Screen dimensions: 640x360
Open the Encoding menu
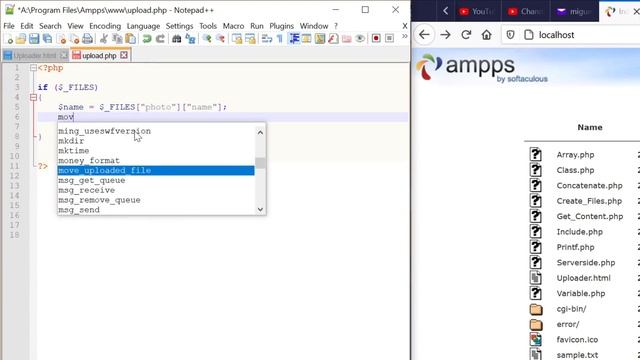[x=105, y=26]
